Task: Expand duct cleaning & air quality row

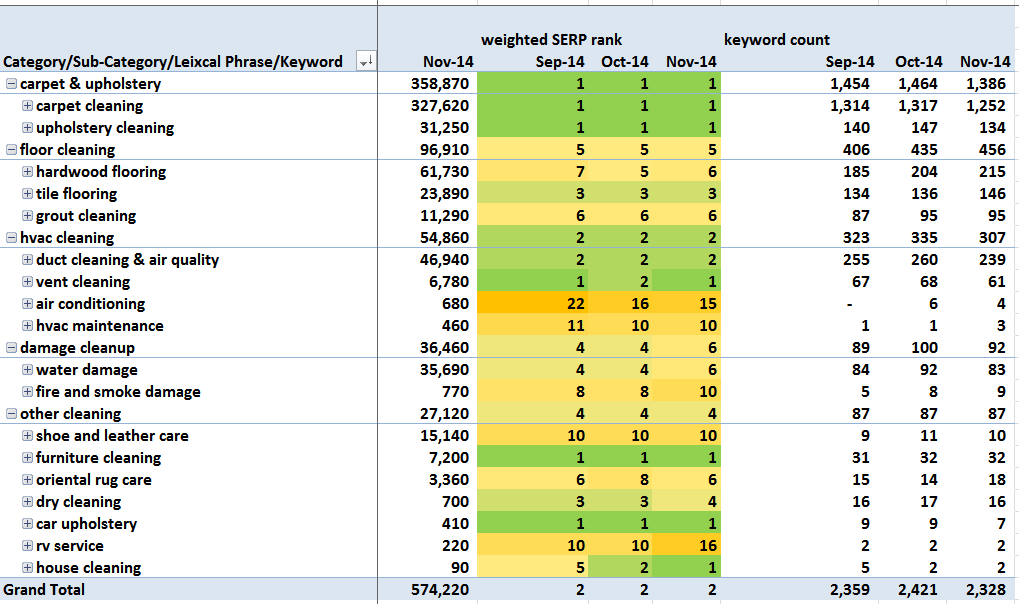Action: point(28,260)
